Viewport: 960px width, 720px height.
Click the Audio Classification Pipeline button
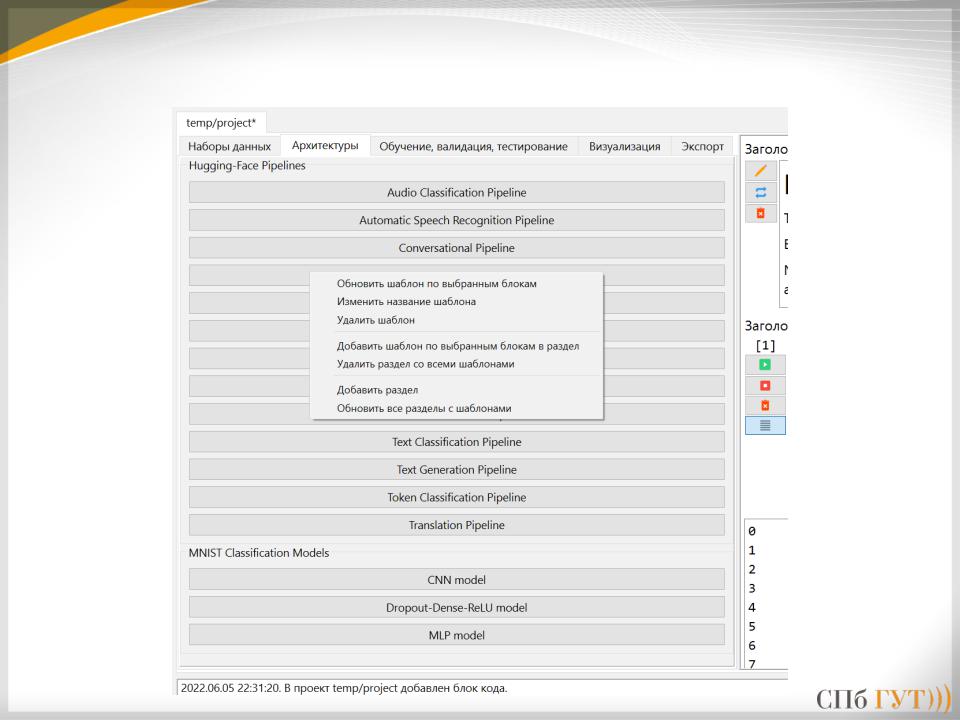click(457, 192)
